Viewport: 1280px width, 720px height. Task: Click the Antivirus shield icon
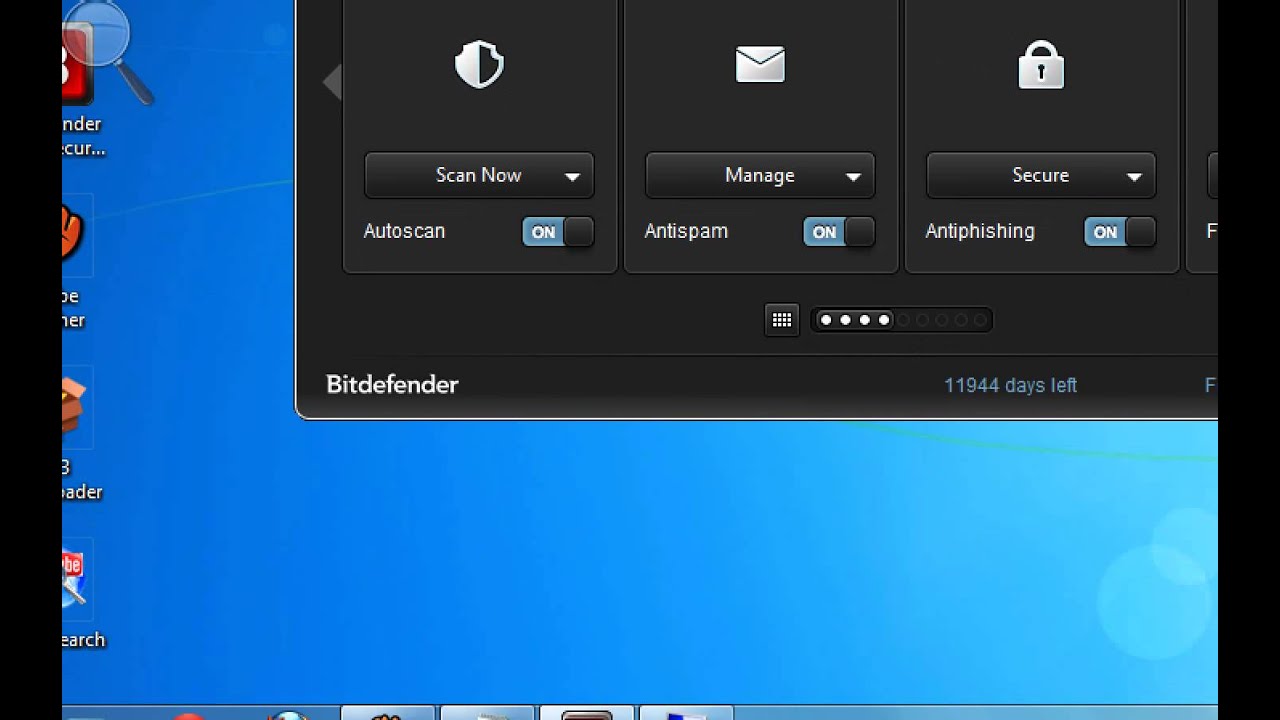(479, 65)
